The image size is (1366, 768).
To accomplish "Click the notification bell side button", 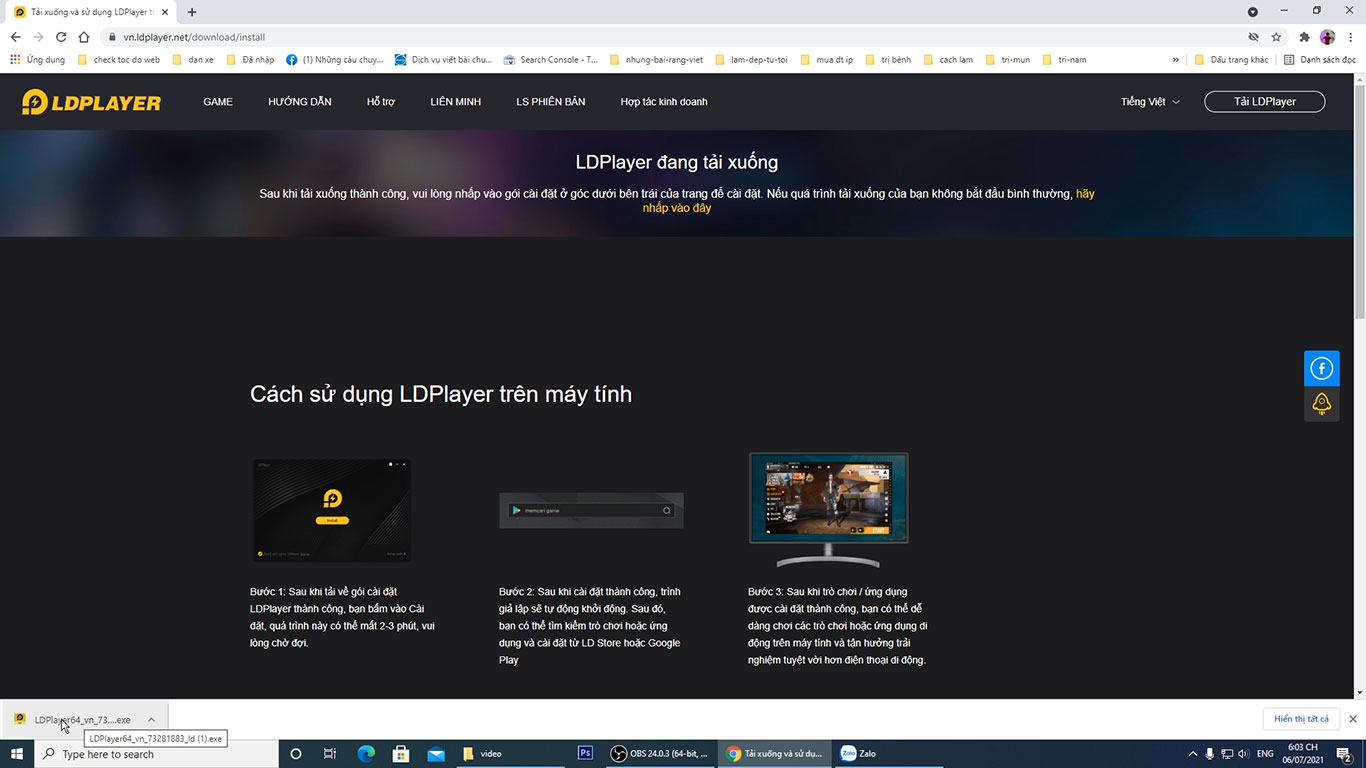I will click(1321, 404).
